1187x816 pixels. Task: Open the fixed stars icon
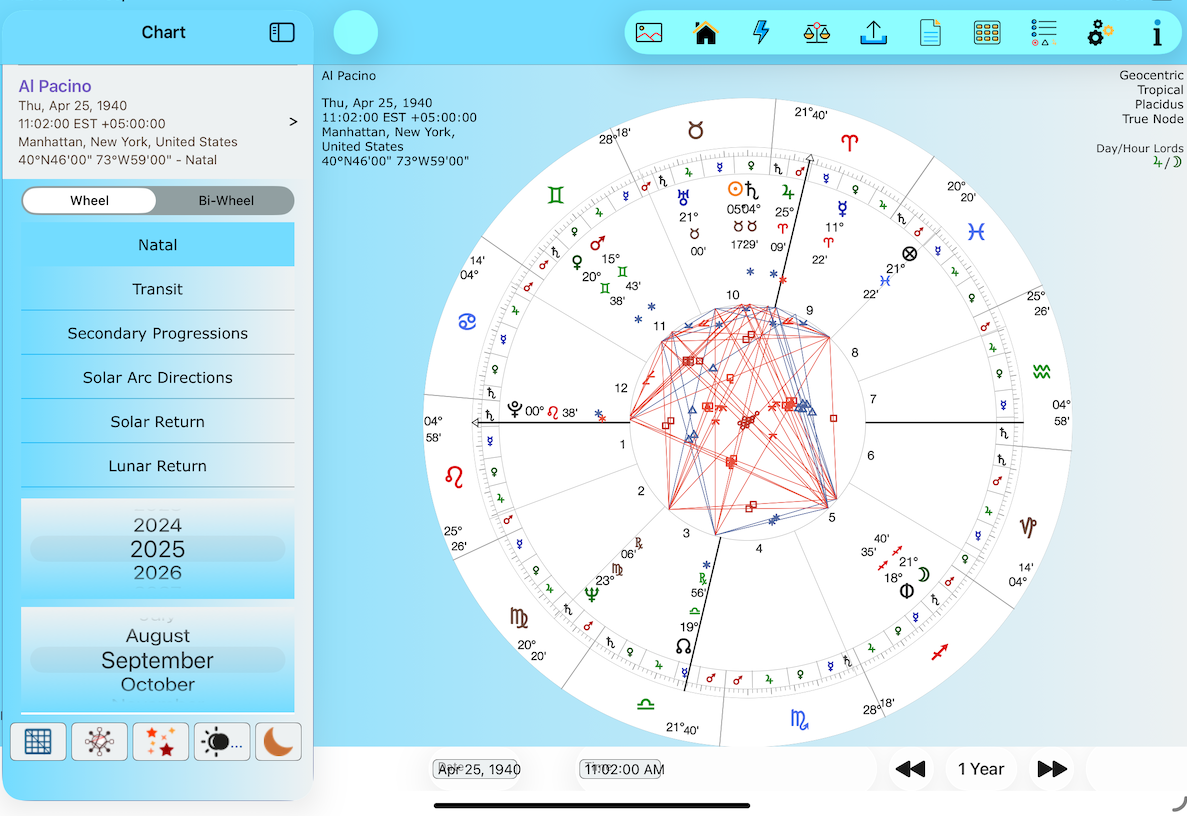[x=160, y=742]
